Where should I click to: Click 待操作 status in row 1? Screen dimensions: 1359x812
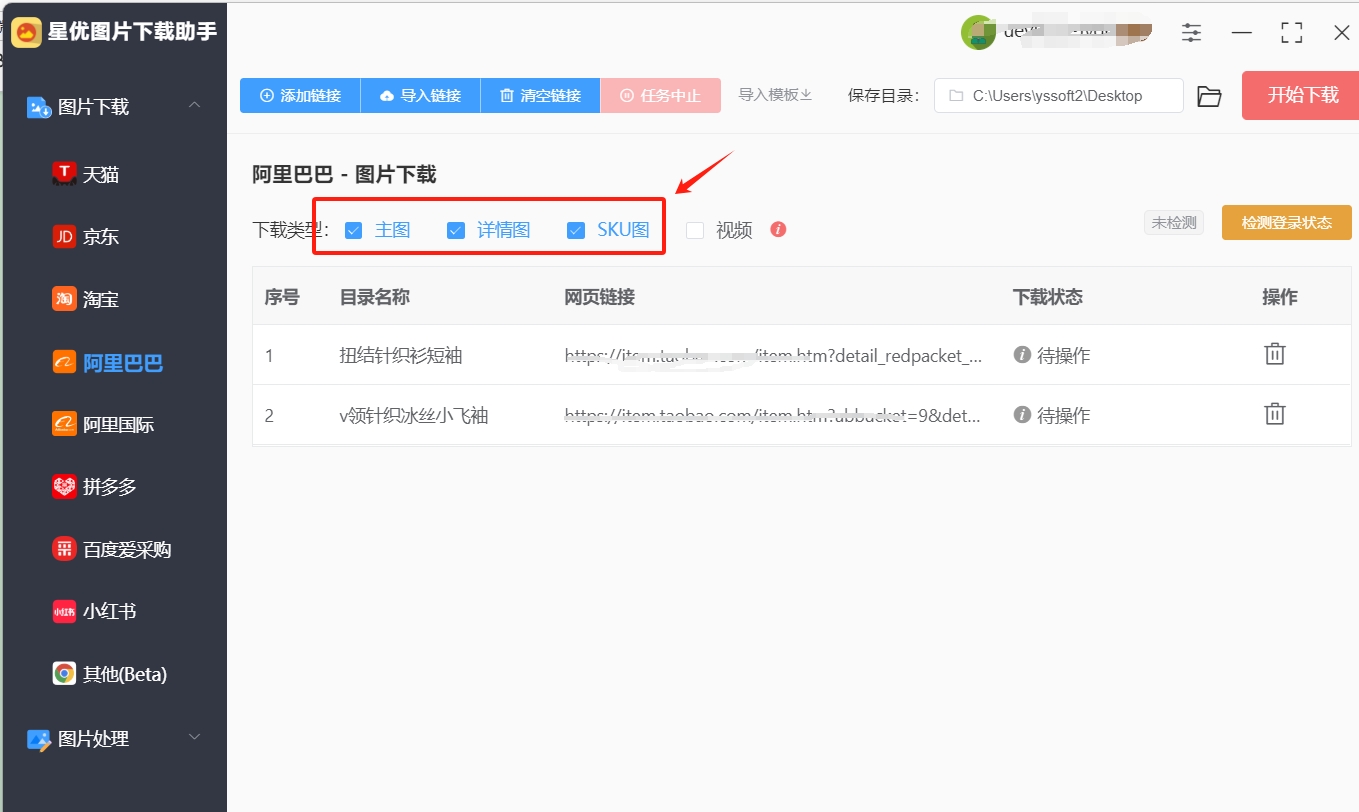pos(1064,355)
